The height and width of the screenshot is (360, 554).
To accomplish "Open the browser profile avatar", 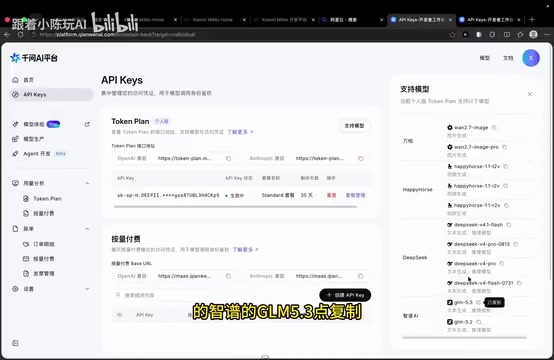I will (534, 34).
